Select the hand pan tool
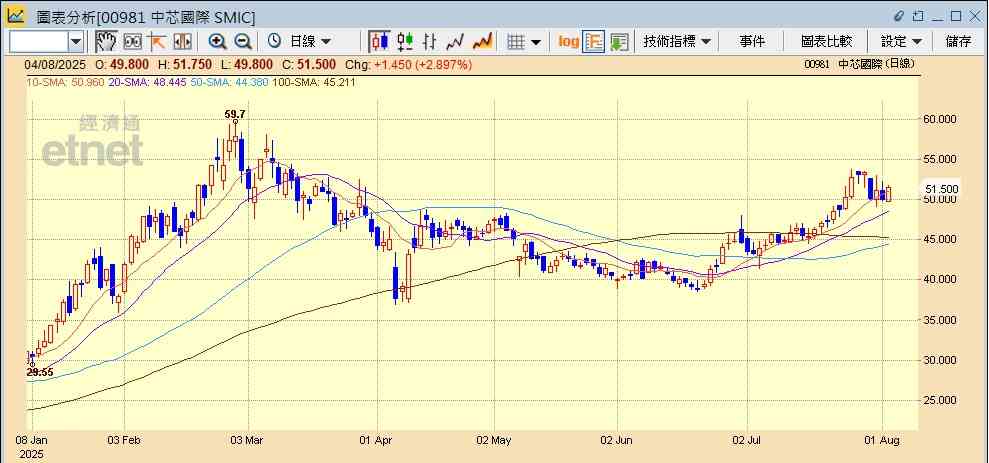 pyautogui.click(x=107, y=42)
